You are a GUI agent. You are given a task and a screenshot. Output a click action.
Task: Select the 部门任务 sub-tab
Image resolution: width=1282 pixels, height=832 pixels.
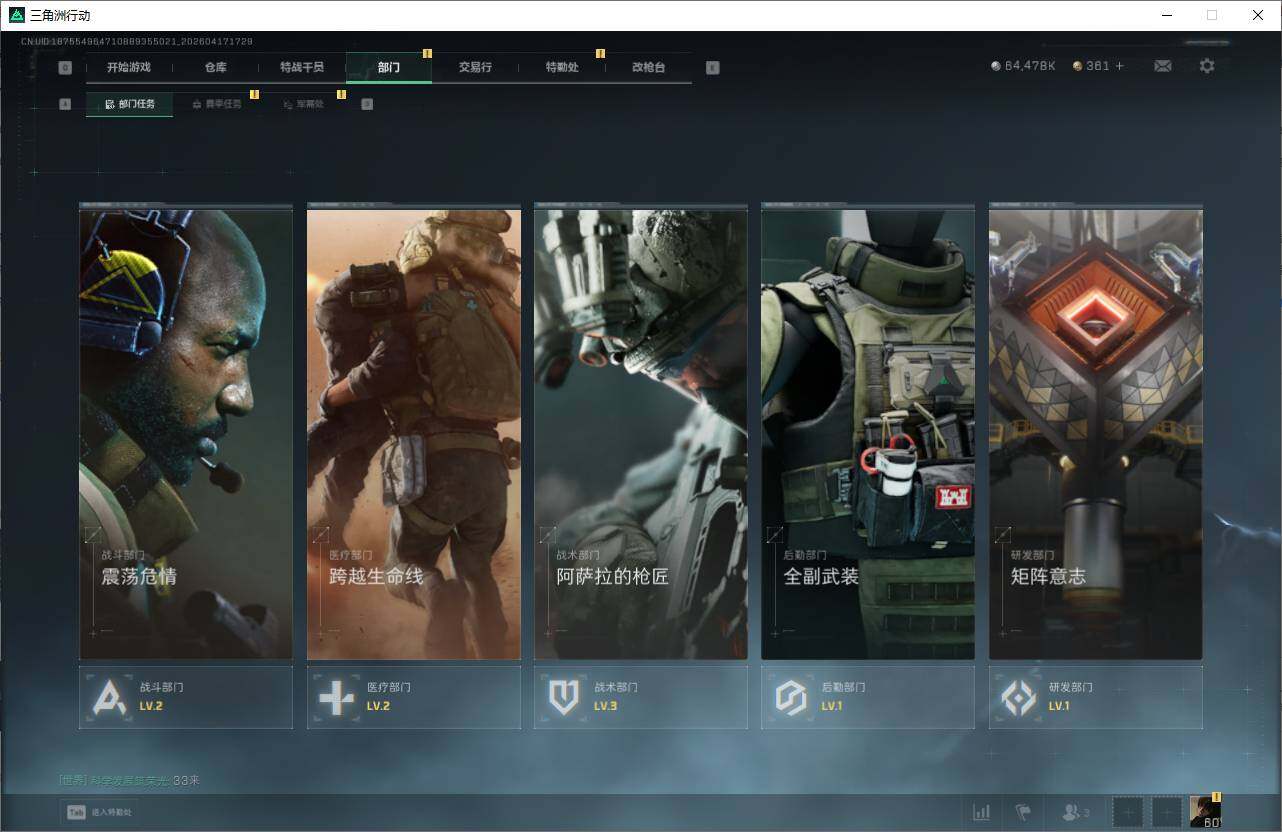pyautogui.click(x=129, y=104)
